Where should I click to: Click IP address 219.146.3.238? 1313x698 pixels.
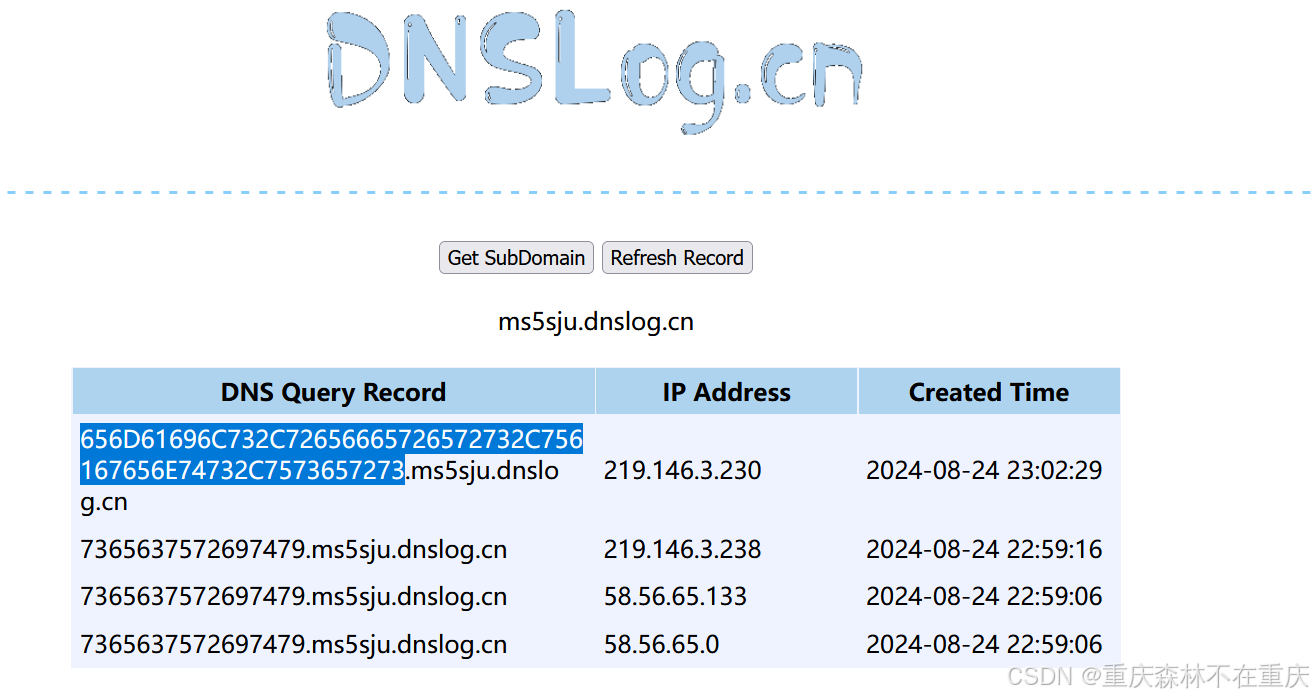click(x=682, y=549)
